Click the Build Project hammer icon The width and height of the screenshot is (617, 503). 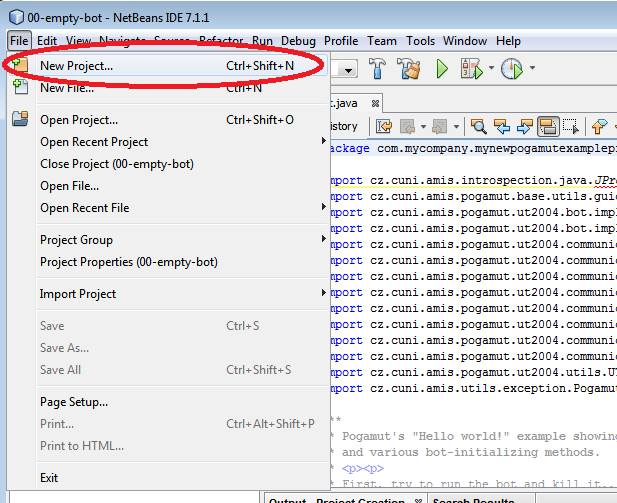pyautogui.click(x=377, y=68)
